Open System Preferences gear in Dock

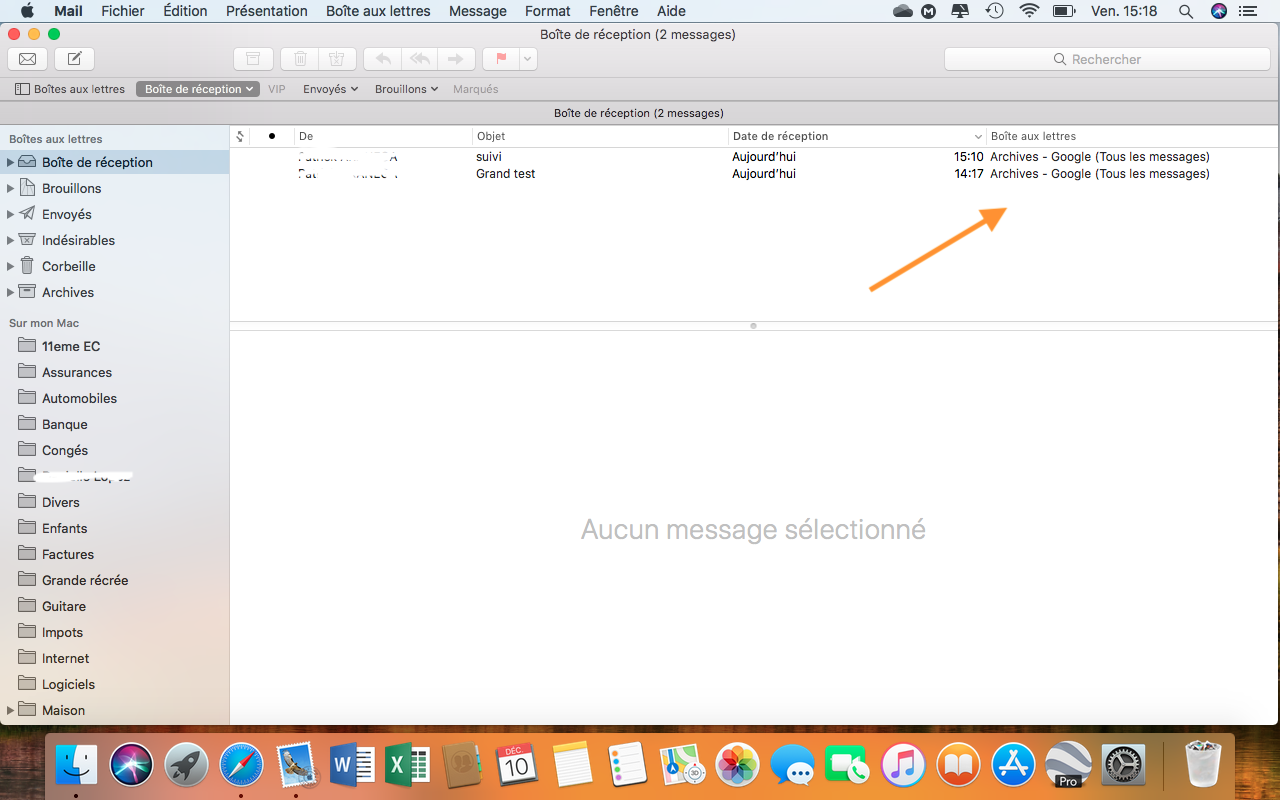coord(1123,766)
